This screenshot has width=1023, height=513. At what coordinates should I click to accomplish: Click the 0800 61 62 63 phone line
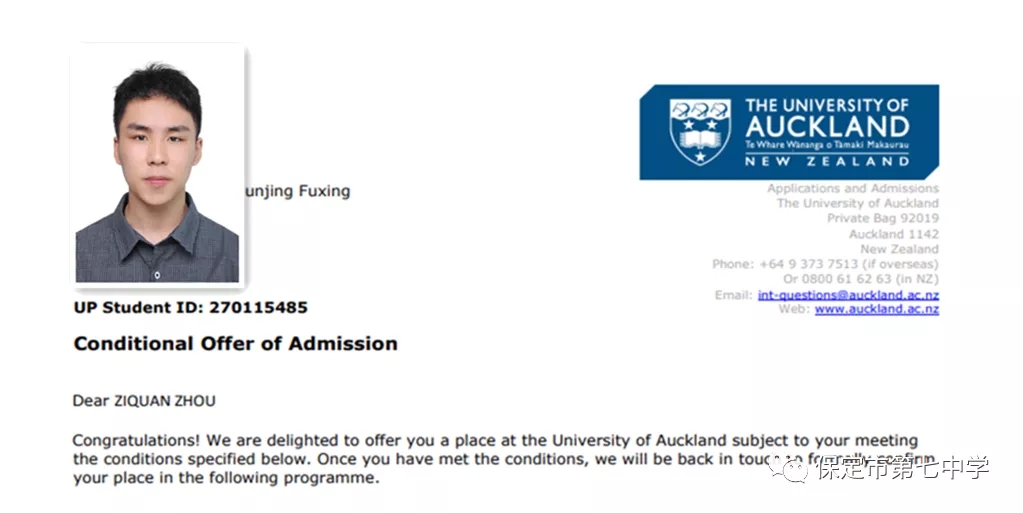point(861,279)
